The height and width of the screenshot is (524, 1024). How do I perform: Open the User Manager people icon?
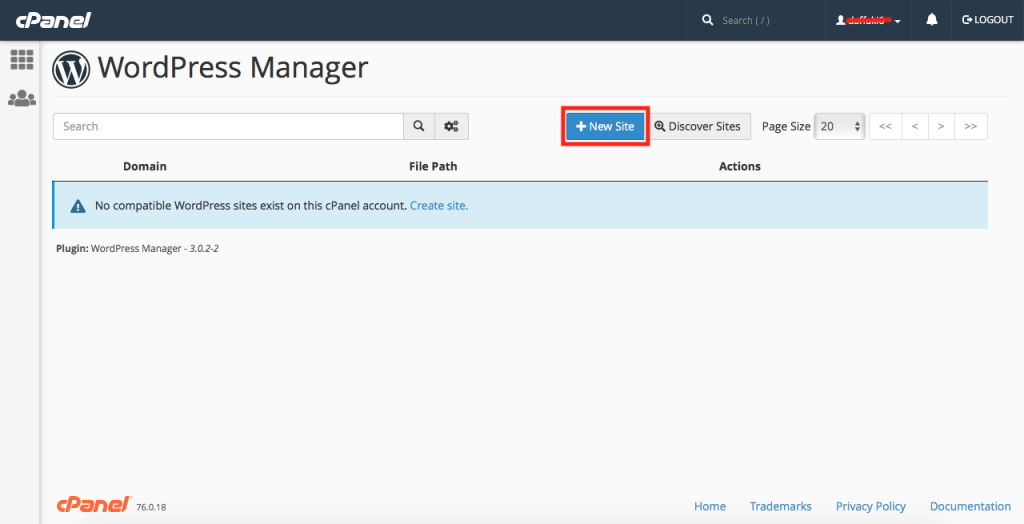point(22,99)
